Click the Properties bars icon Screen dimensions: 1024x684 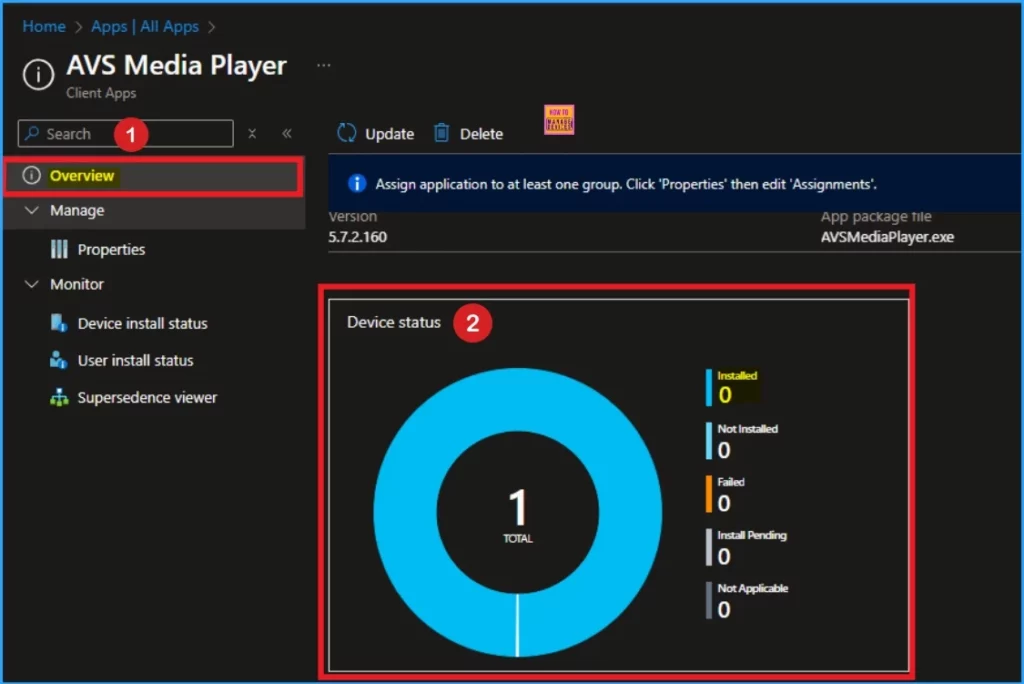[x=59, y=249]
